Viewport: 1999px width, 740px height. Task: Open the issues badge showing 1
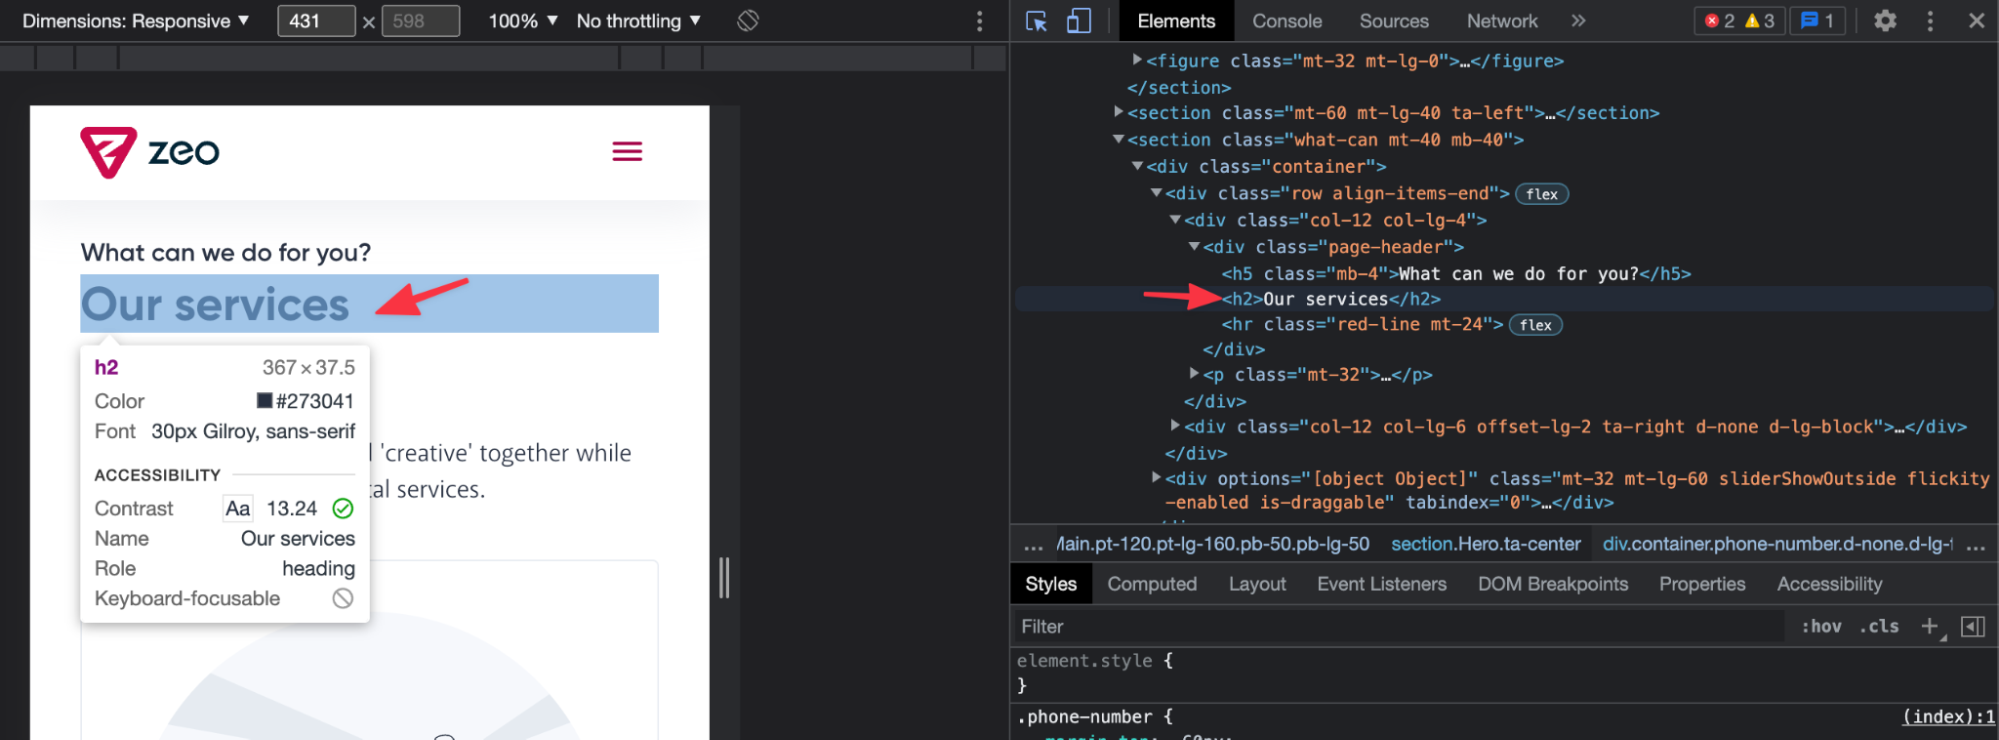tap(1817, 21)
